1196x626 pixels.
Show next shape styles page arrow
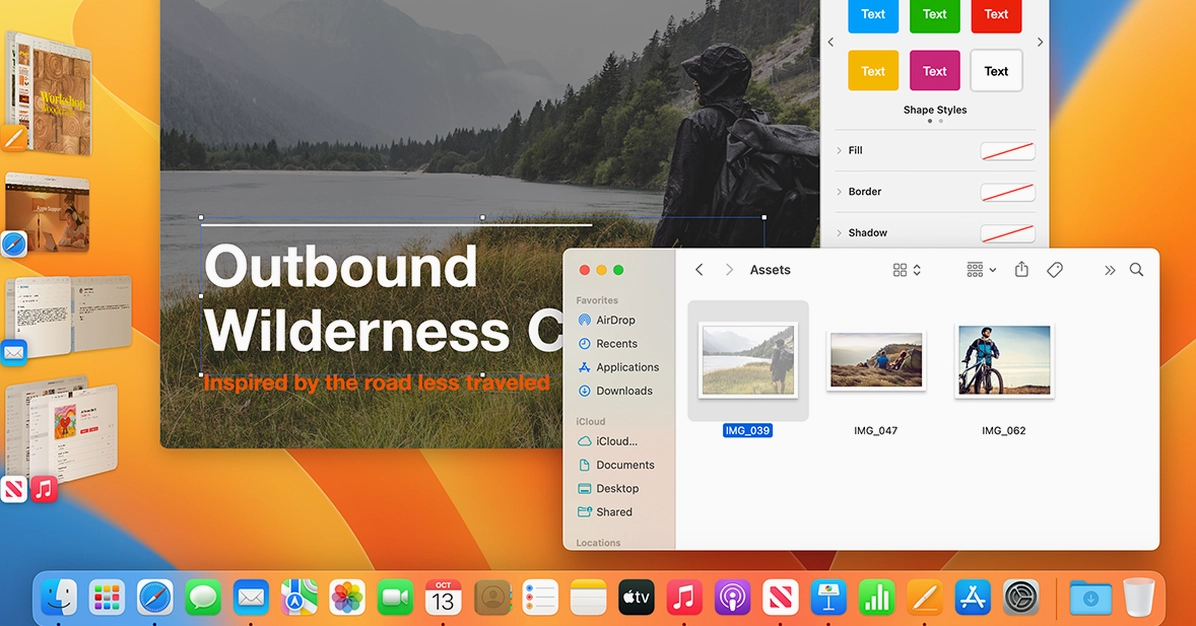(x=1040, y=42)
